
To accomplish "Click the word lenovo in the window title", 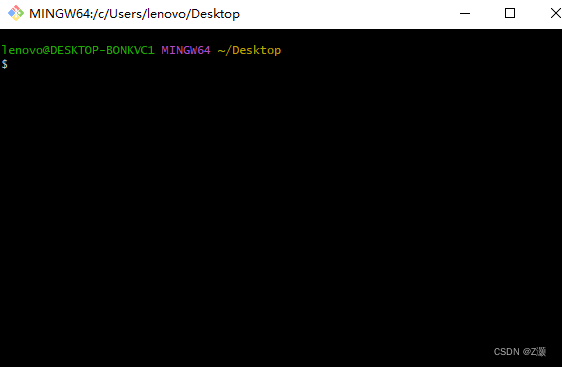I will 167,14.
